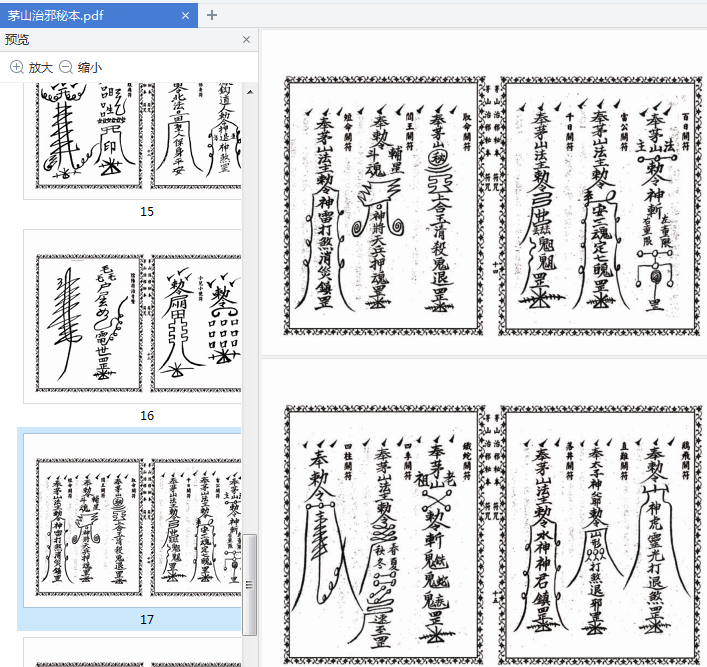Select the page 16 thumbnail
707x667 pixels.
pyautogui.click(x=133, y=317)
